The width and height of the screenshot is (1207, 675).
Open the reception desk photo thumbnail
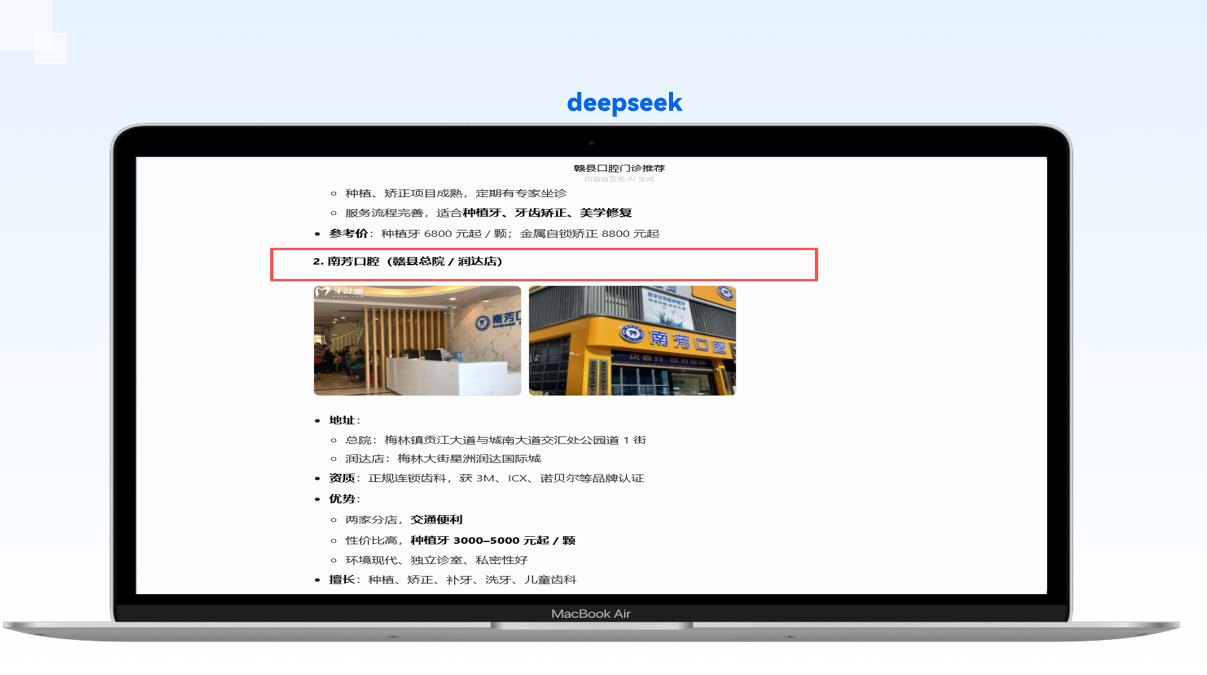(417, 341)
